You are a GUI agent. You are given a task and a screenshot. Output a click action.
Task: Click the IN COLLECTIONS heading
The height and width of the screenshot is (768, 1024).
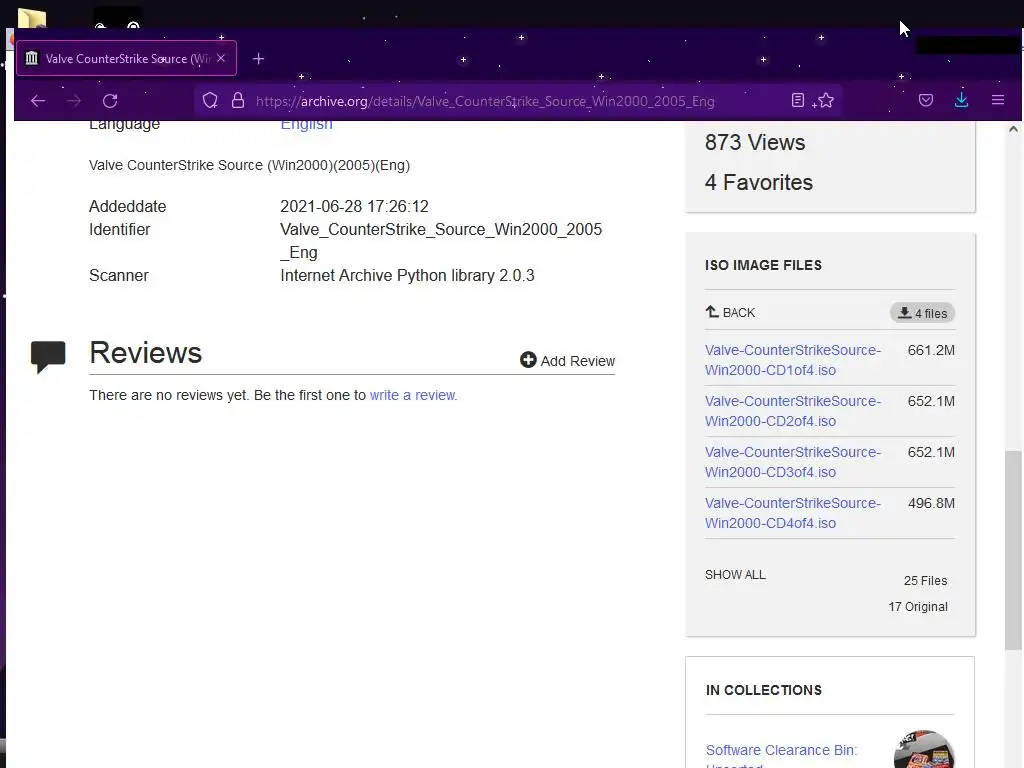point(763,690)
